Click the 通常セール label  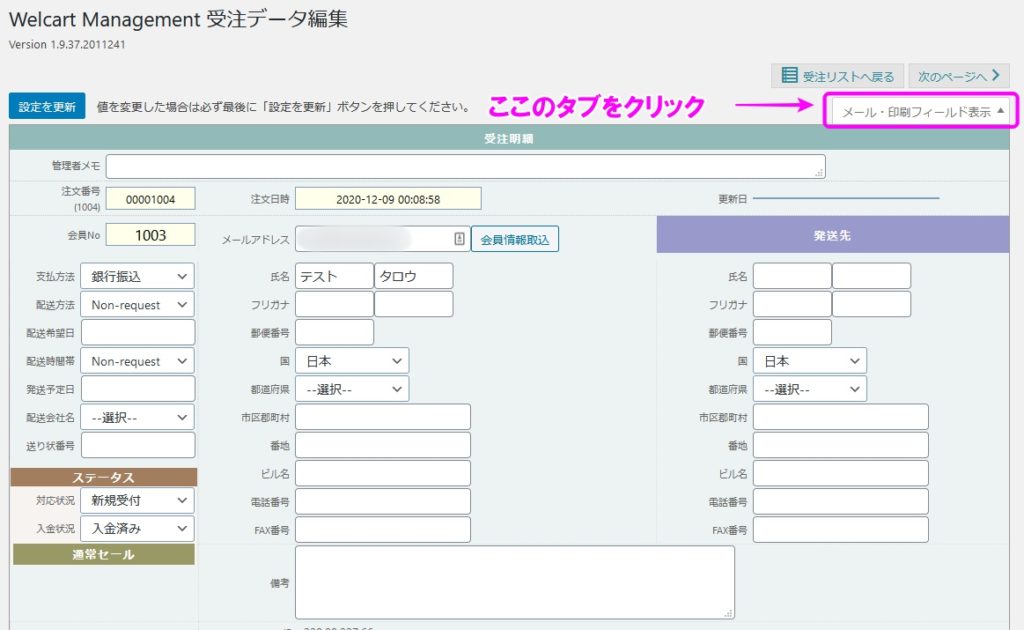[104, 554]
